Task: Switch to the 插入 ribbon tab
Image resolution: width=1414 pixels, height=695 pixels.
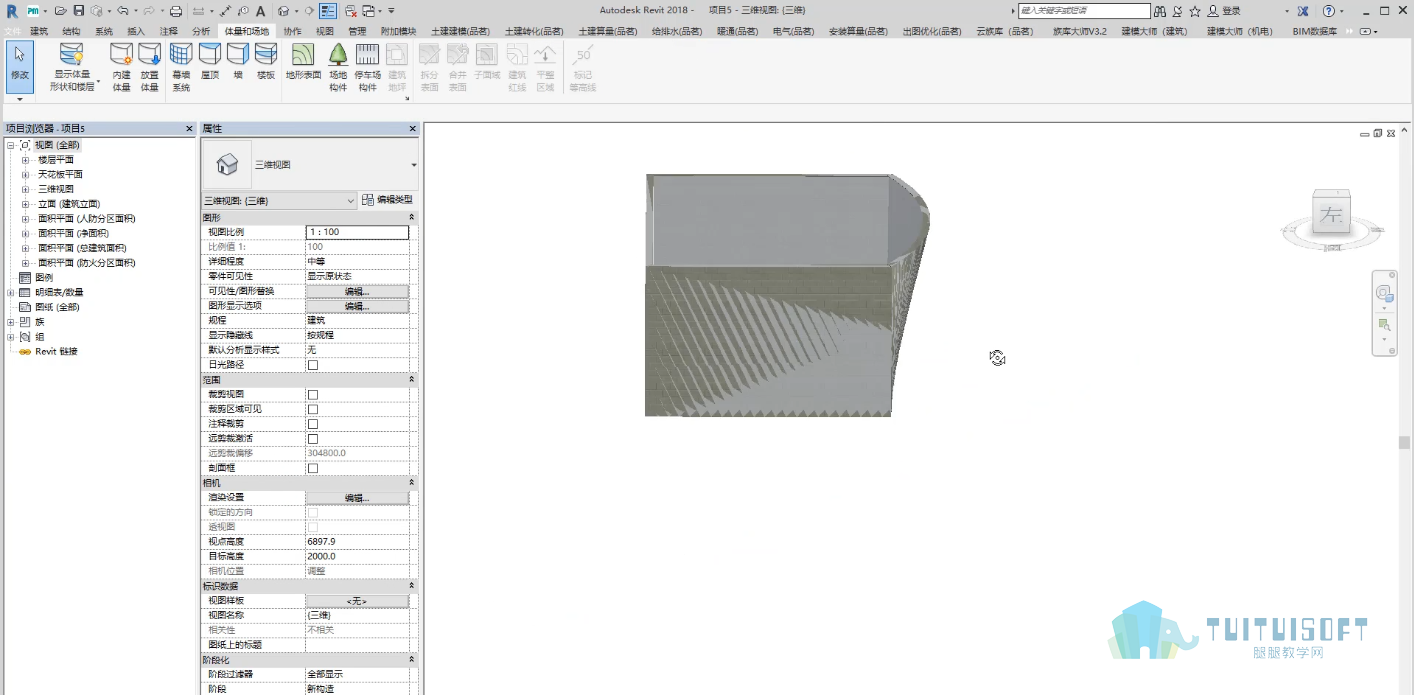Action: (136, 31)
